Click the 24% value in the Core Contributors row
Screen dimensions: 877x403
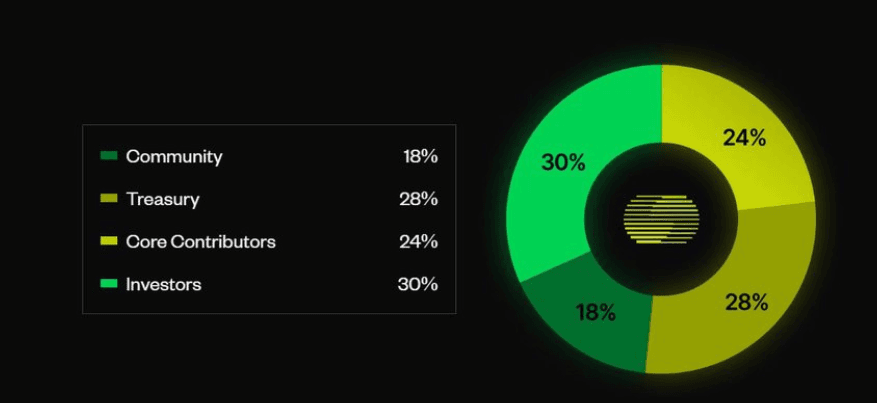point(418,242)
